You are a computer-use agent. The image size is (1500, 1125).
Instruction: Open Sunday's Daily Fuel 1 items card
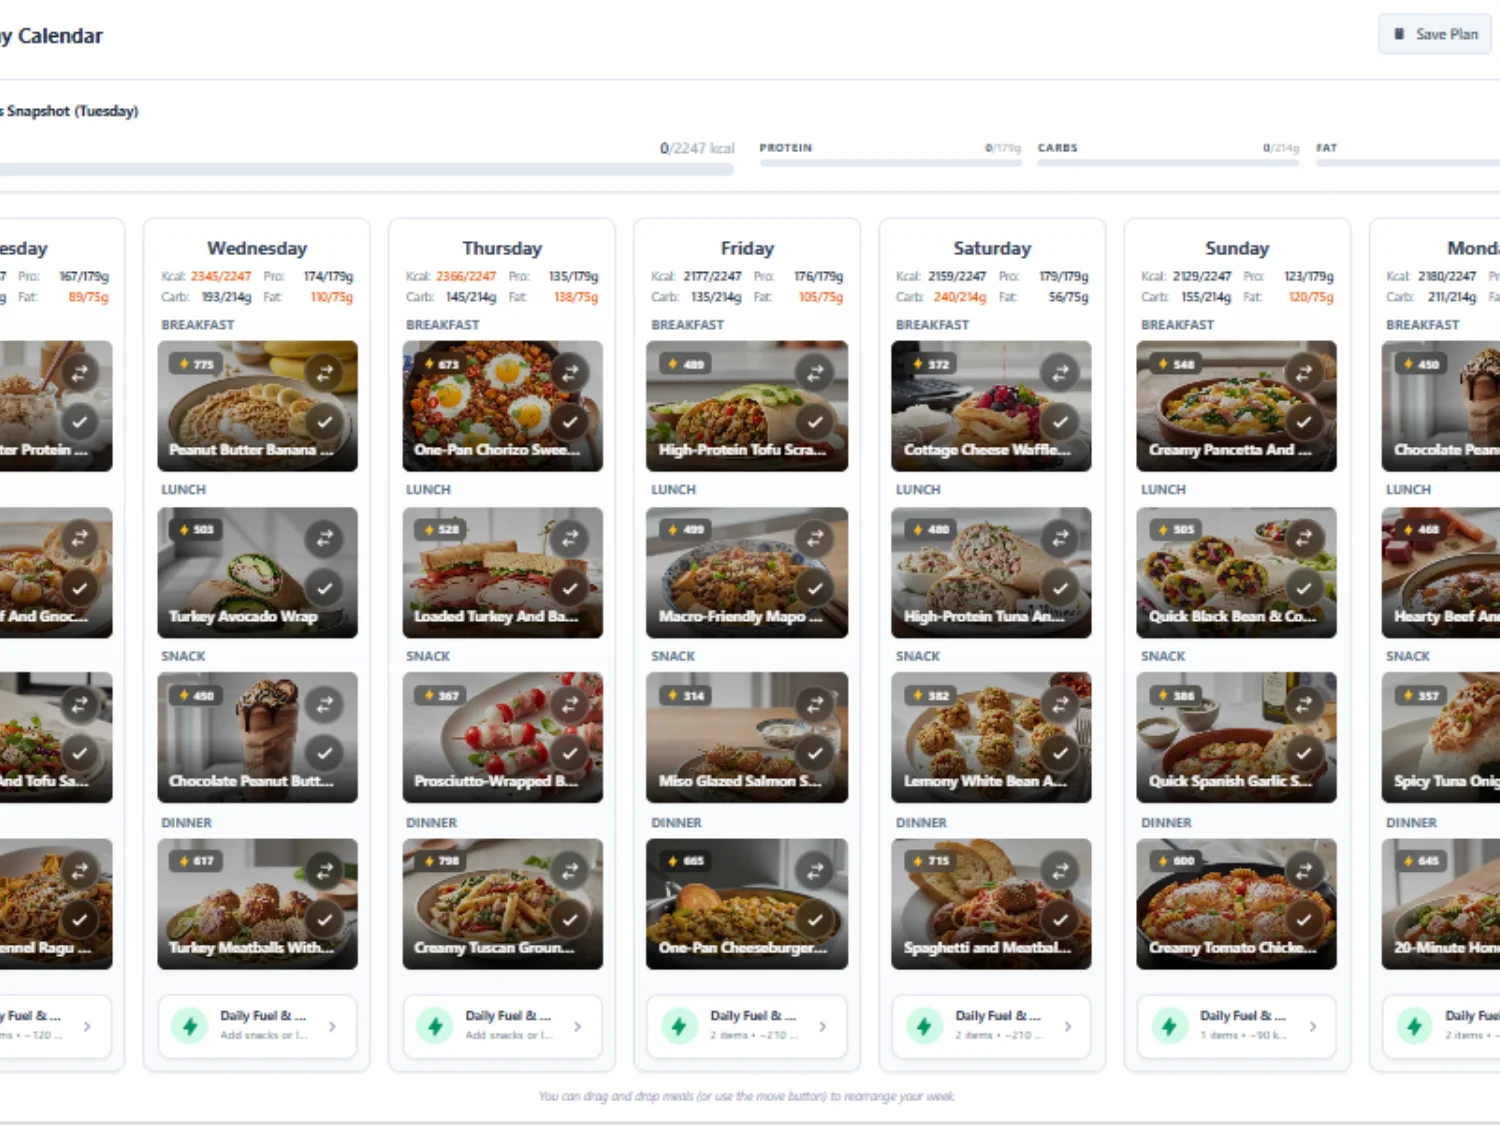click(1237, 1026)
